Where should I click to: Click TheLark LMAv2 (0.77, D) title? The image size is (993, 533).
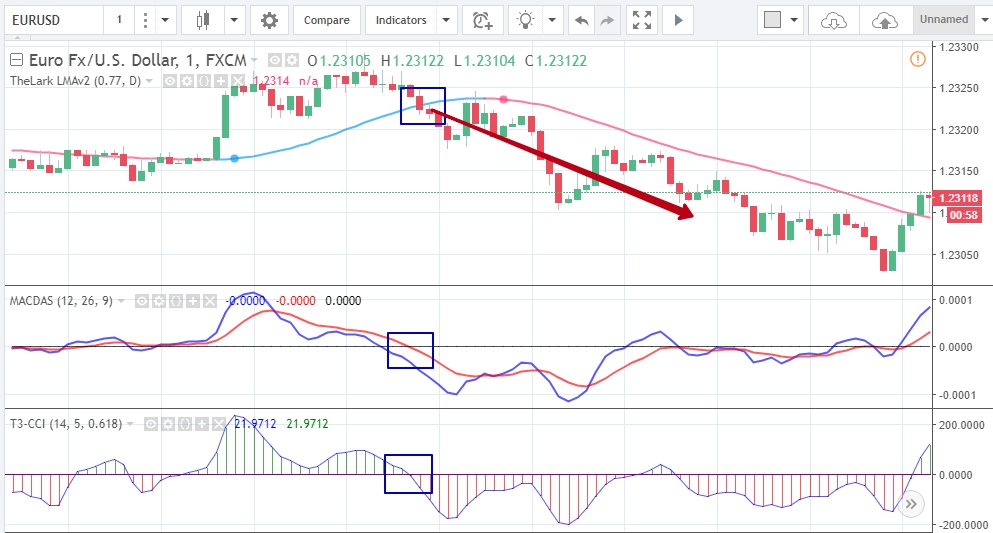click(x=75, y=81)
